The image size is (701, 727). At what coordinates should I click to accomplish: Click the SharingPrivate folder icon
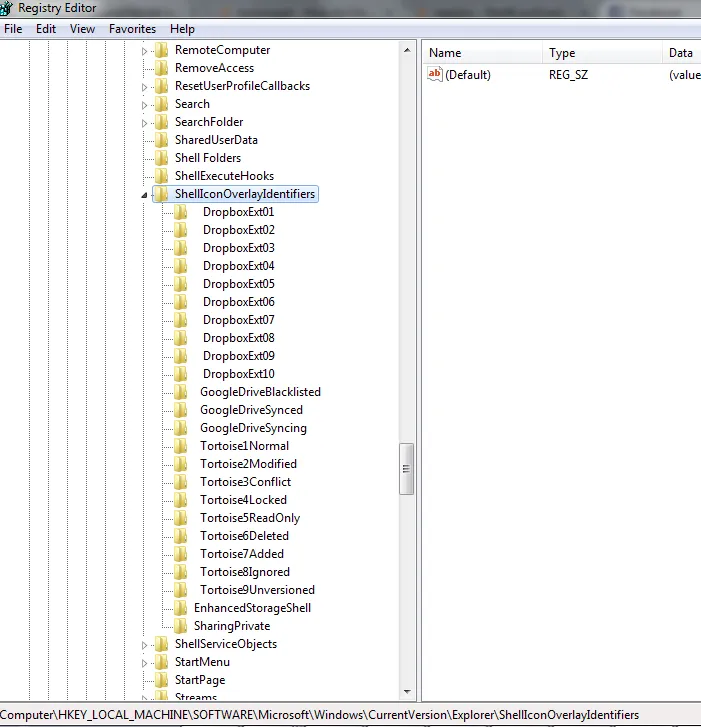pyautogui.click(x=180, y=626)
